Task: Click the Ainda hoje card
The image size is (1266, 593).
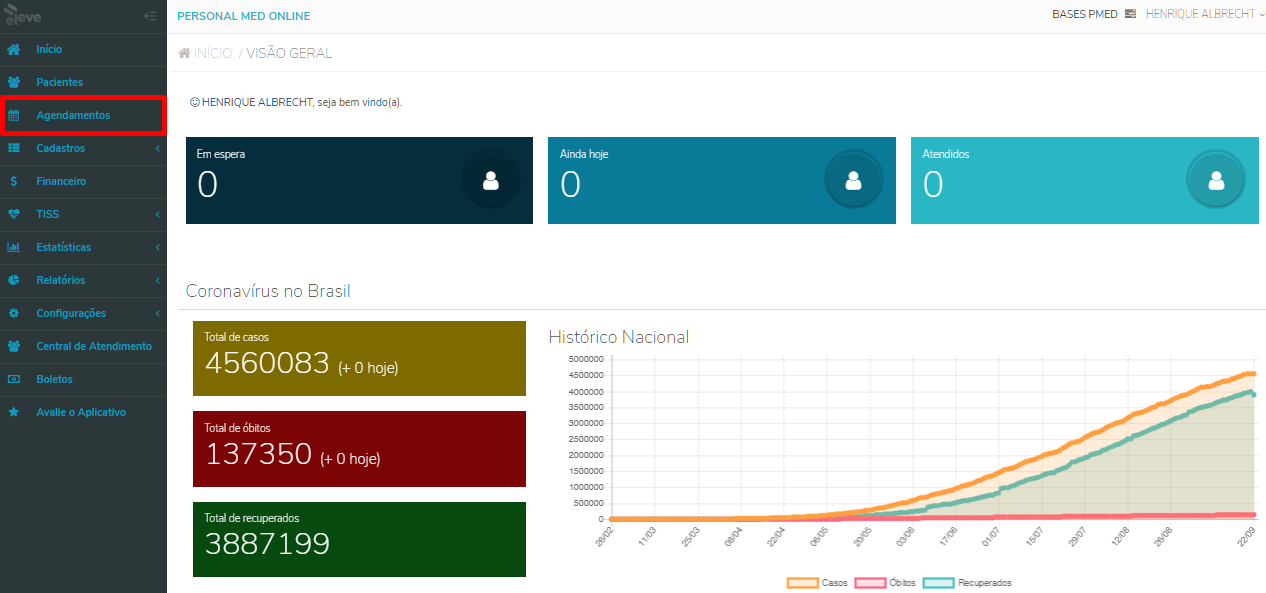Action: click(722, 180)
